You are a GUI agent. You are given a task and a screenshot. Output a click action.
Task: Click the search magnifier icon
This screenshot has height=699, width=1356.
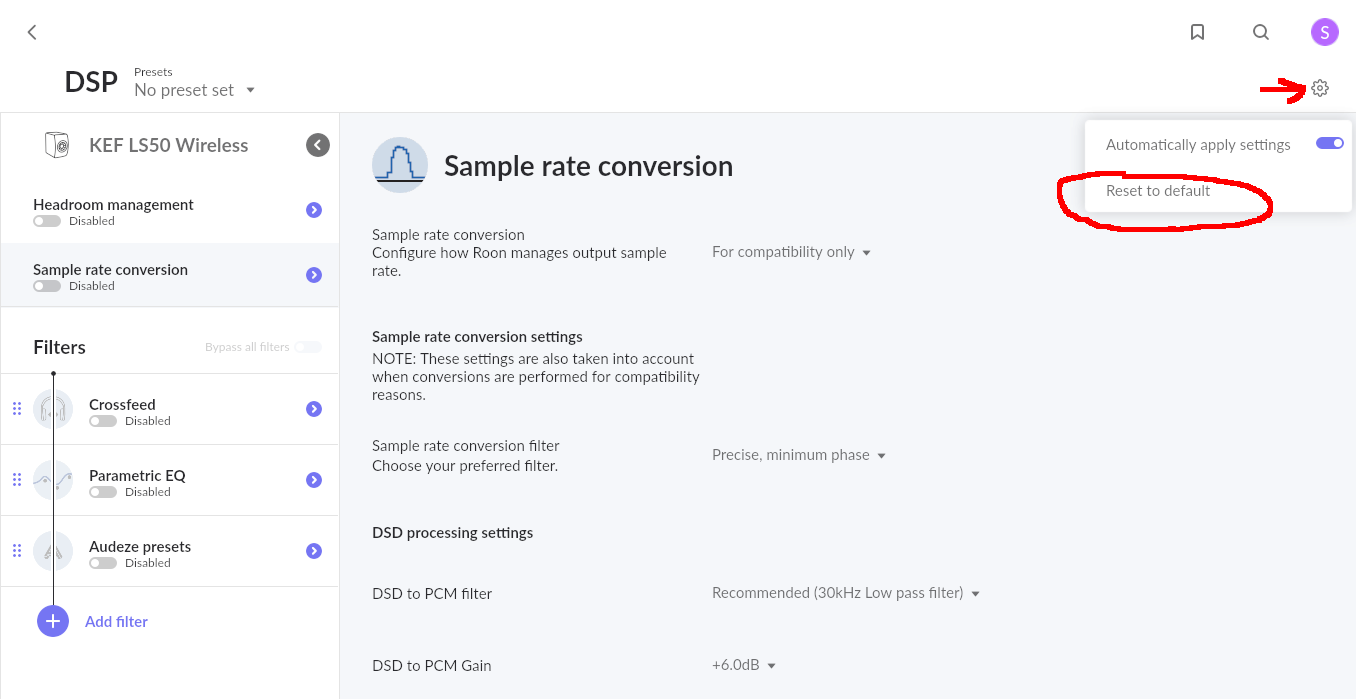point(1261,32)
